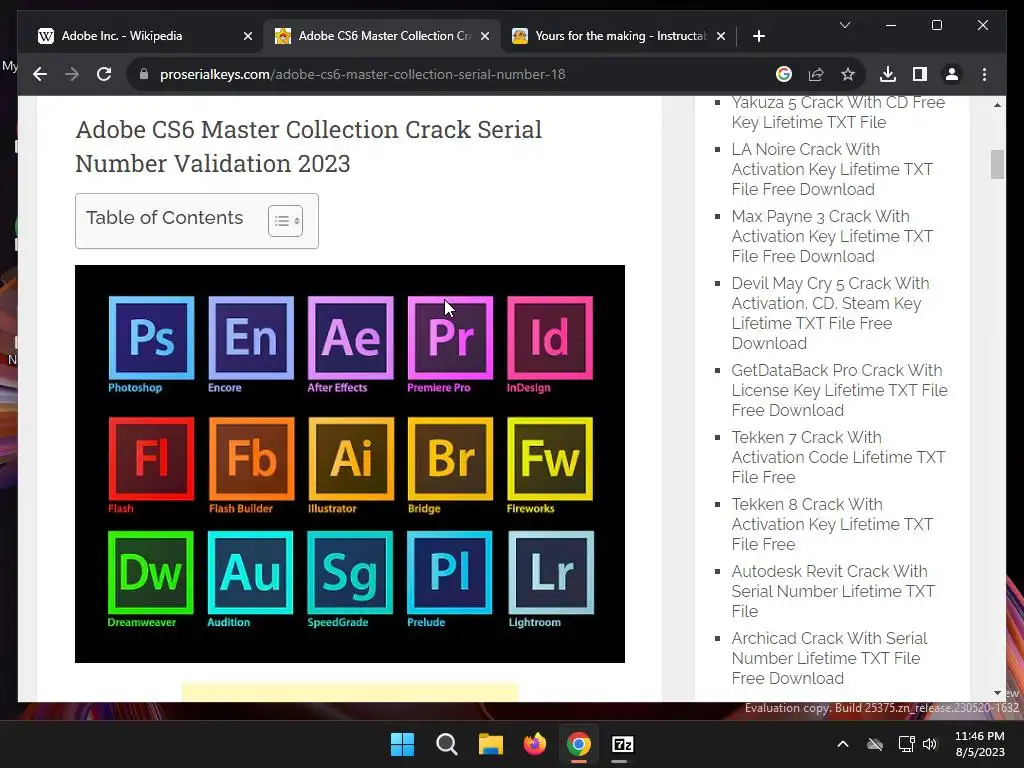
Task: Reload the current page
Action: click(104, 74)
